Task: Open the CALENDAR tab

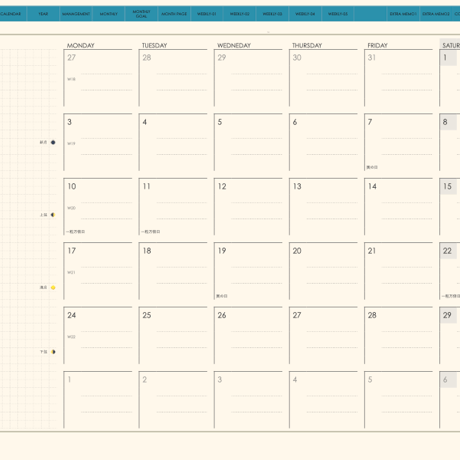Action: click(x=11, y=14)
